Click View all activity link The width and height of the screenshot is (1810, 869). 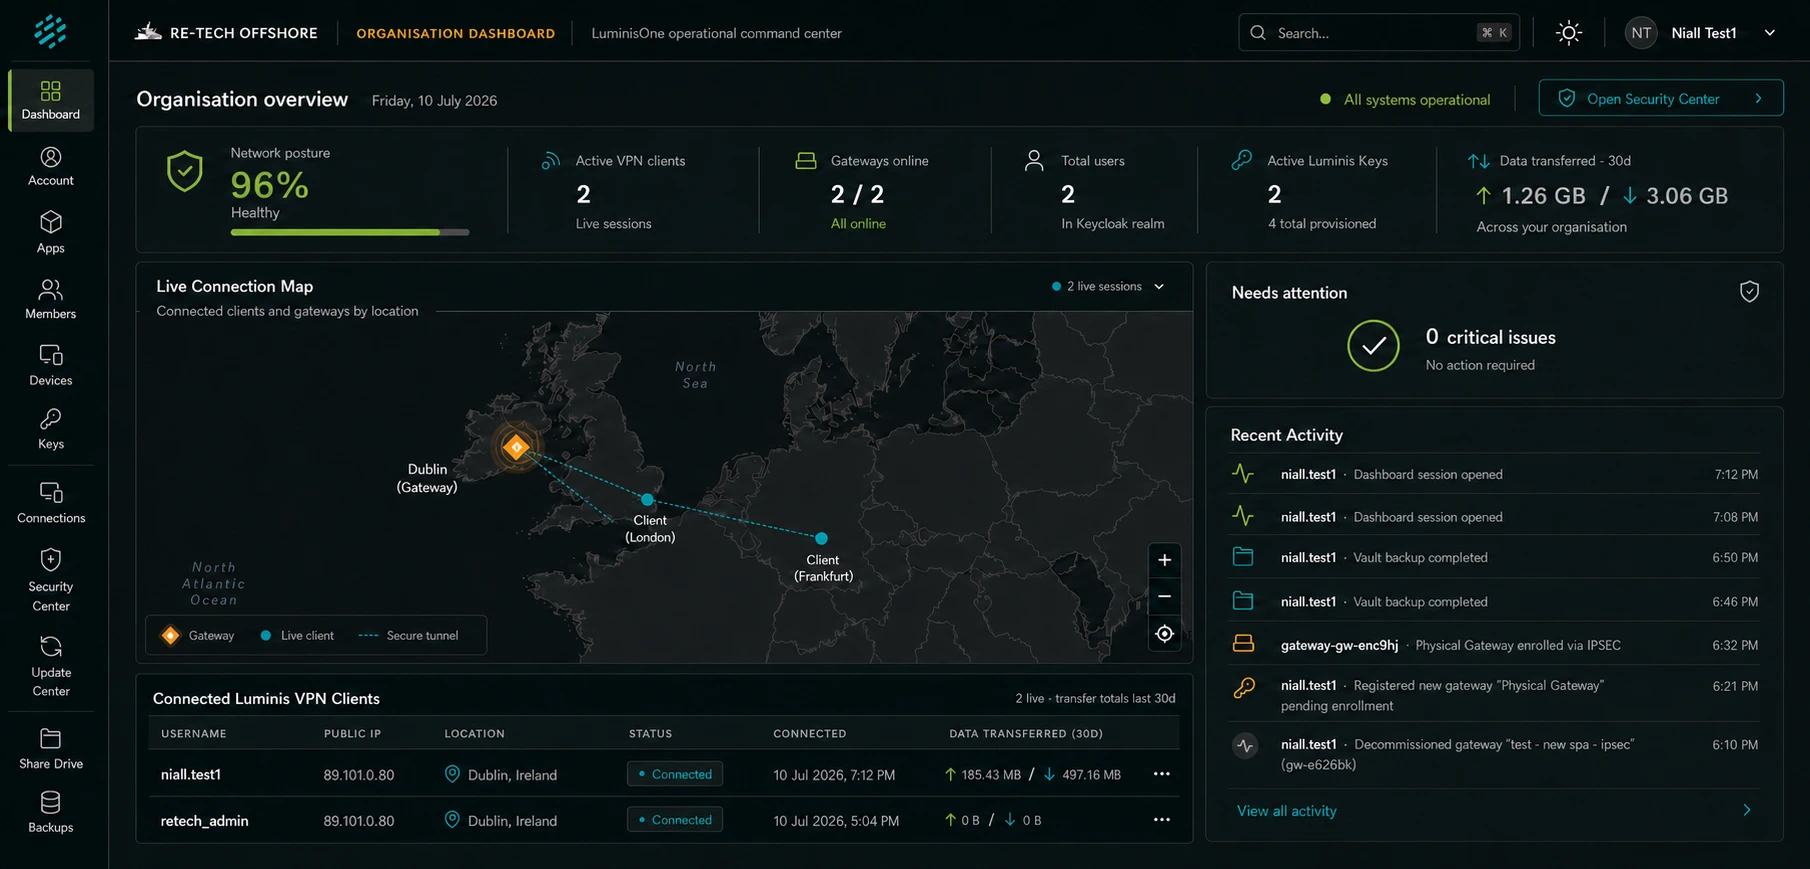click(x=1286, y=811)
